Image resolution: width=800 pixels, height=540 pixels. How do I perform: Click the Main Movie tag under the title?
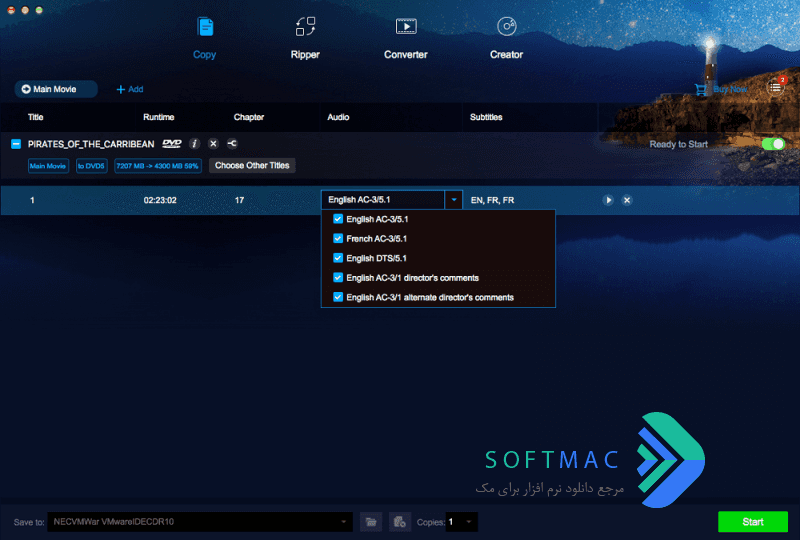coord(48,166)
